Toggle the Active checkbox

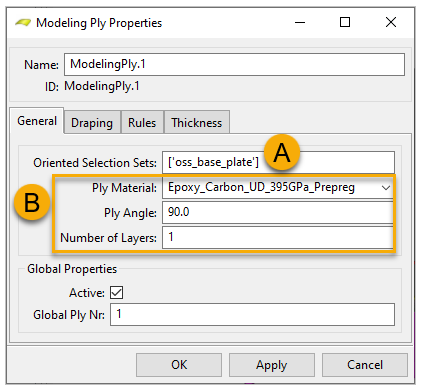[116, 293]
